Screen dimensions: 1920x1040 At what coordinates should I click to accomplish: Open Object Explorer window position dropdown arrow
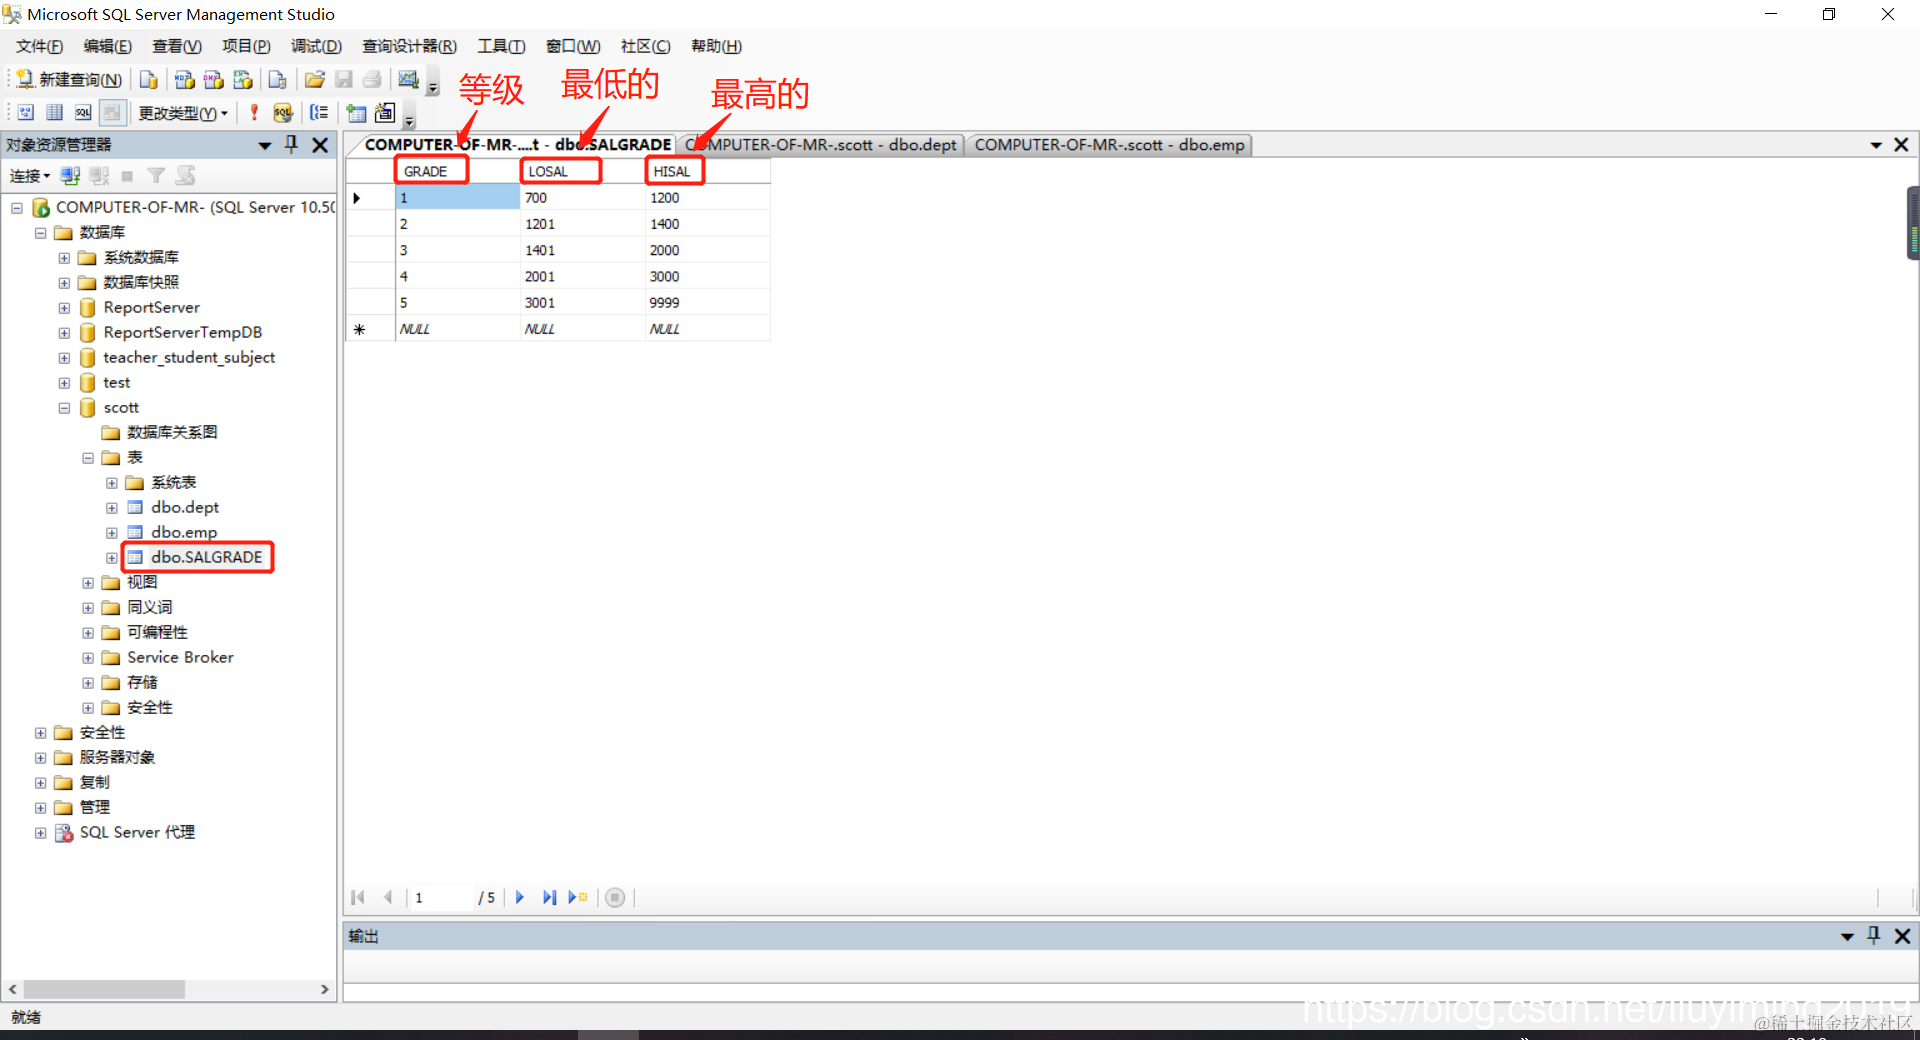tap(265, 145)
